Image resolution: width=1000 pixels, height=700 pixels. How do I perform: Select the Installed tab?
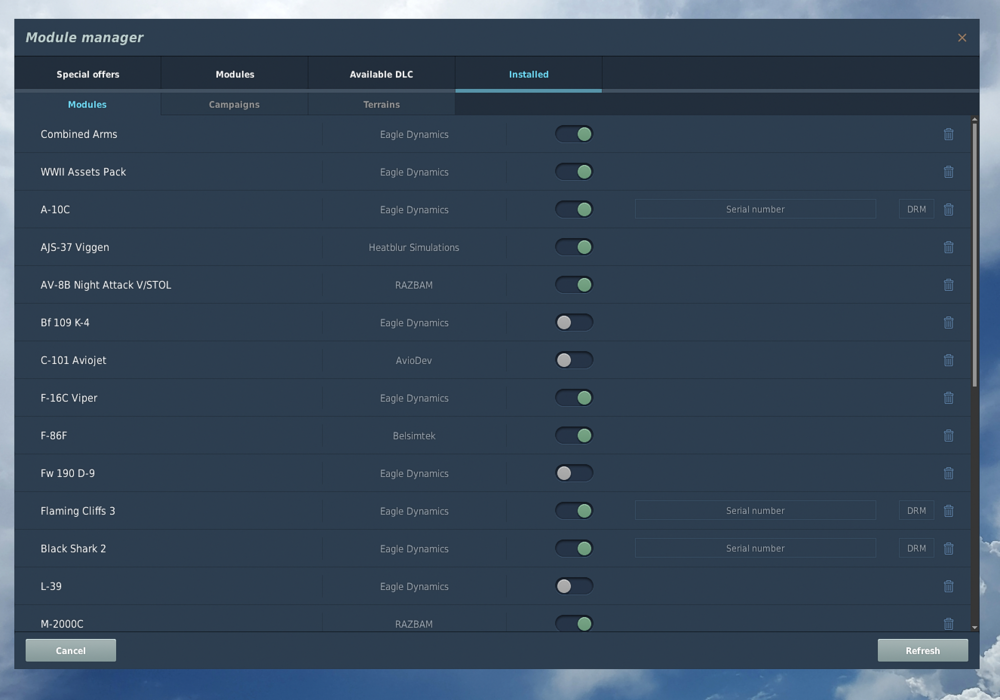529,74
